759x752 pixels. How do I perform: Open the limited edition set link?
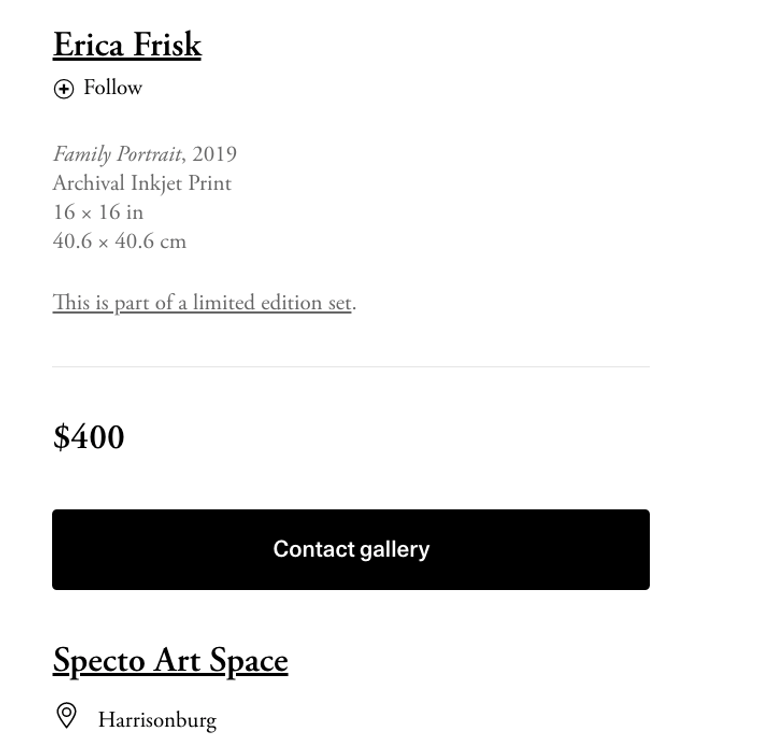point(202,303)
